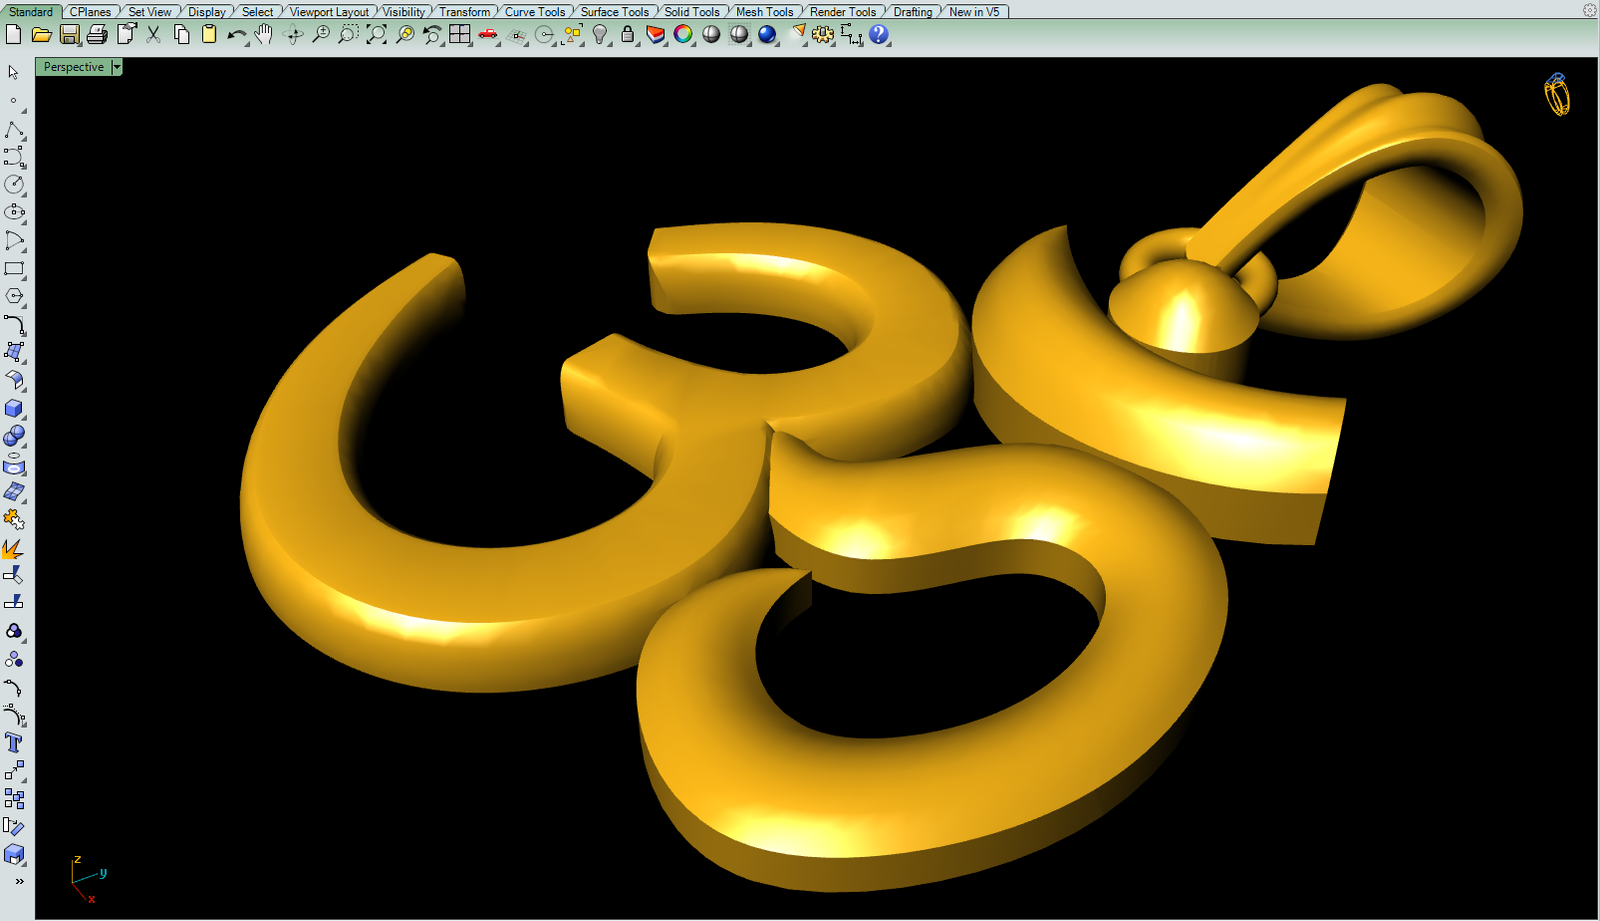
Task: Copy selection to clipboard
Action: pos(181,34)
